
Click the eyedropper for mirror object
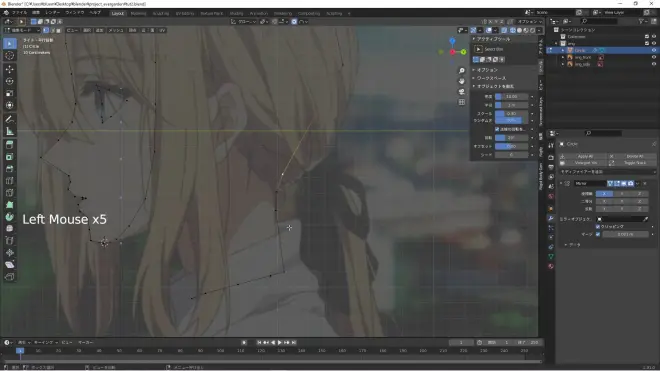pyautogui.click(x=646, y=219)
